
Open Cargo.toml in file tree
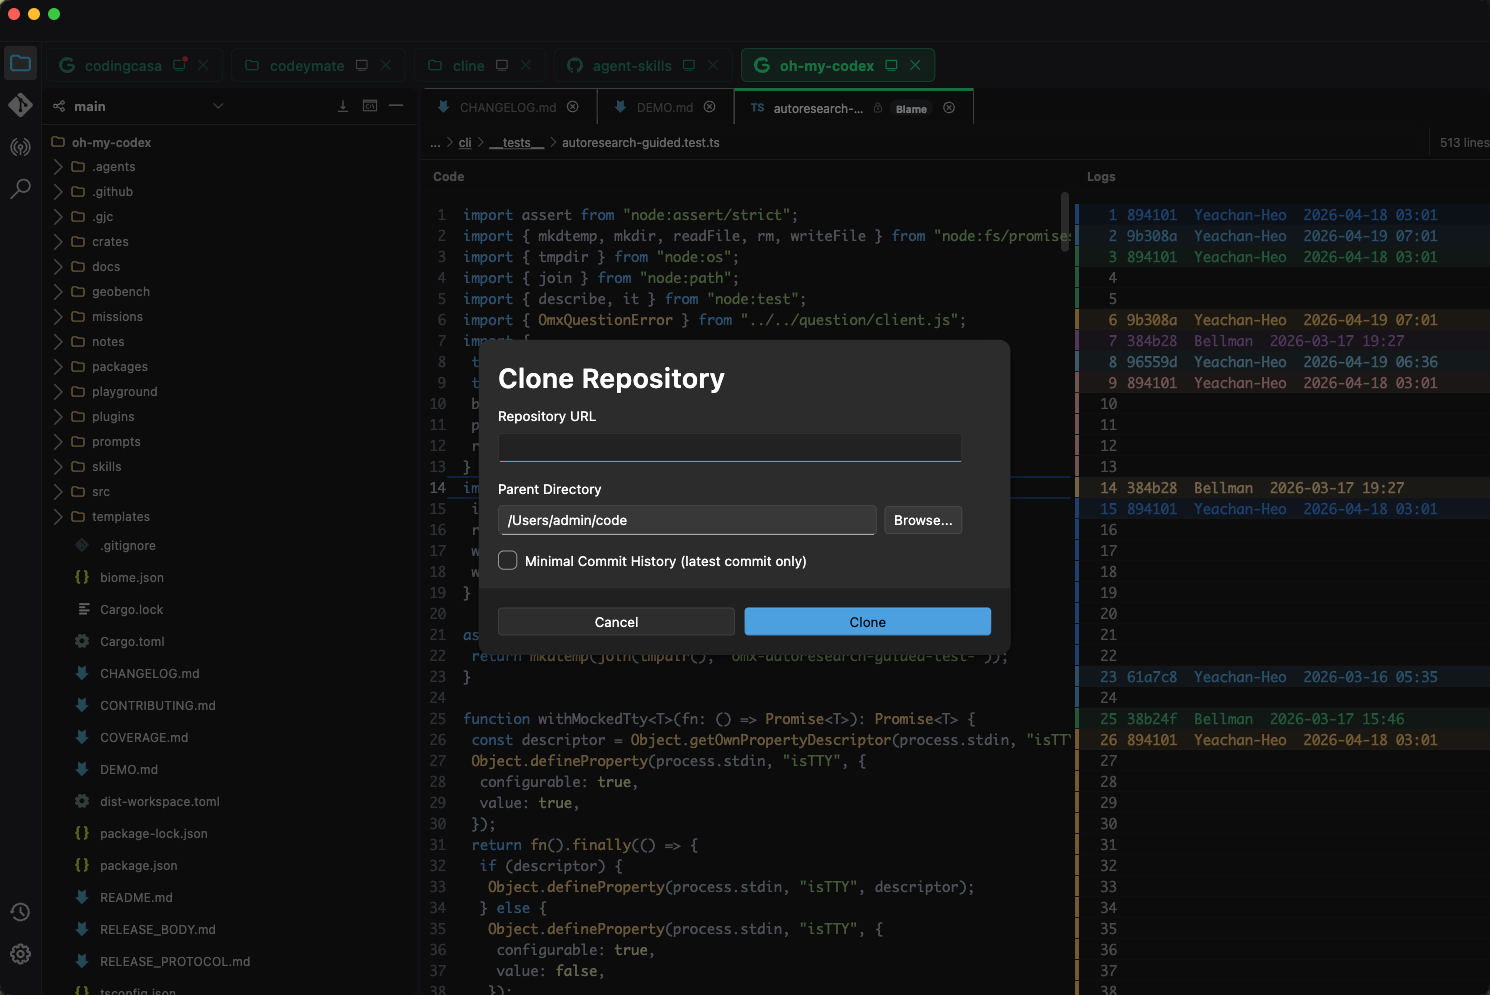(x=132, y=642)
